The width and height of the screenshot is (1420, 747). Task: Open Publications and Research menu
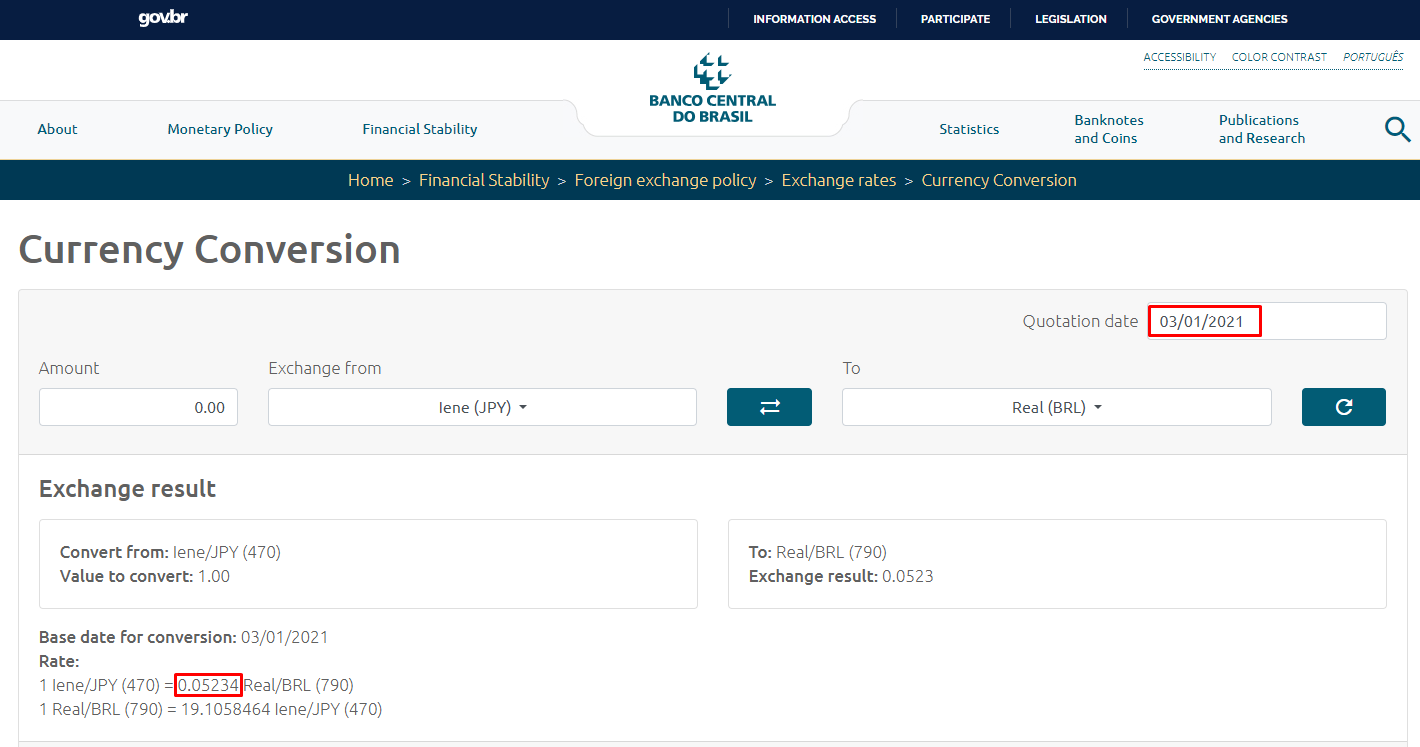click(1261, 129)
